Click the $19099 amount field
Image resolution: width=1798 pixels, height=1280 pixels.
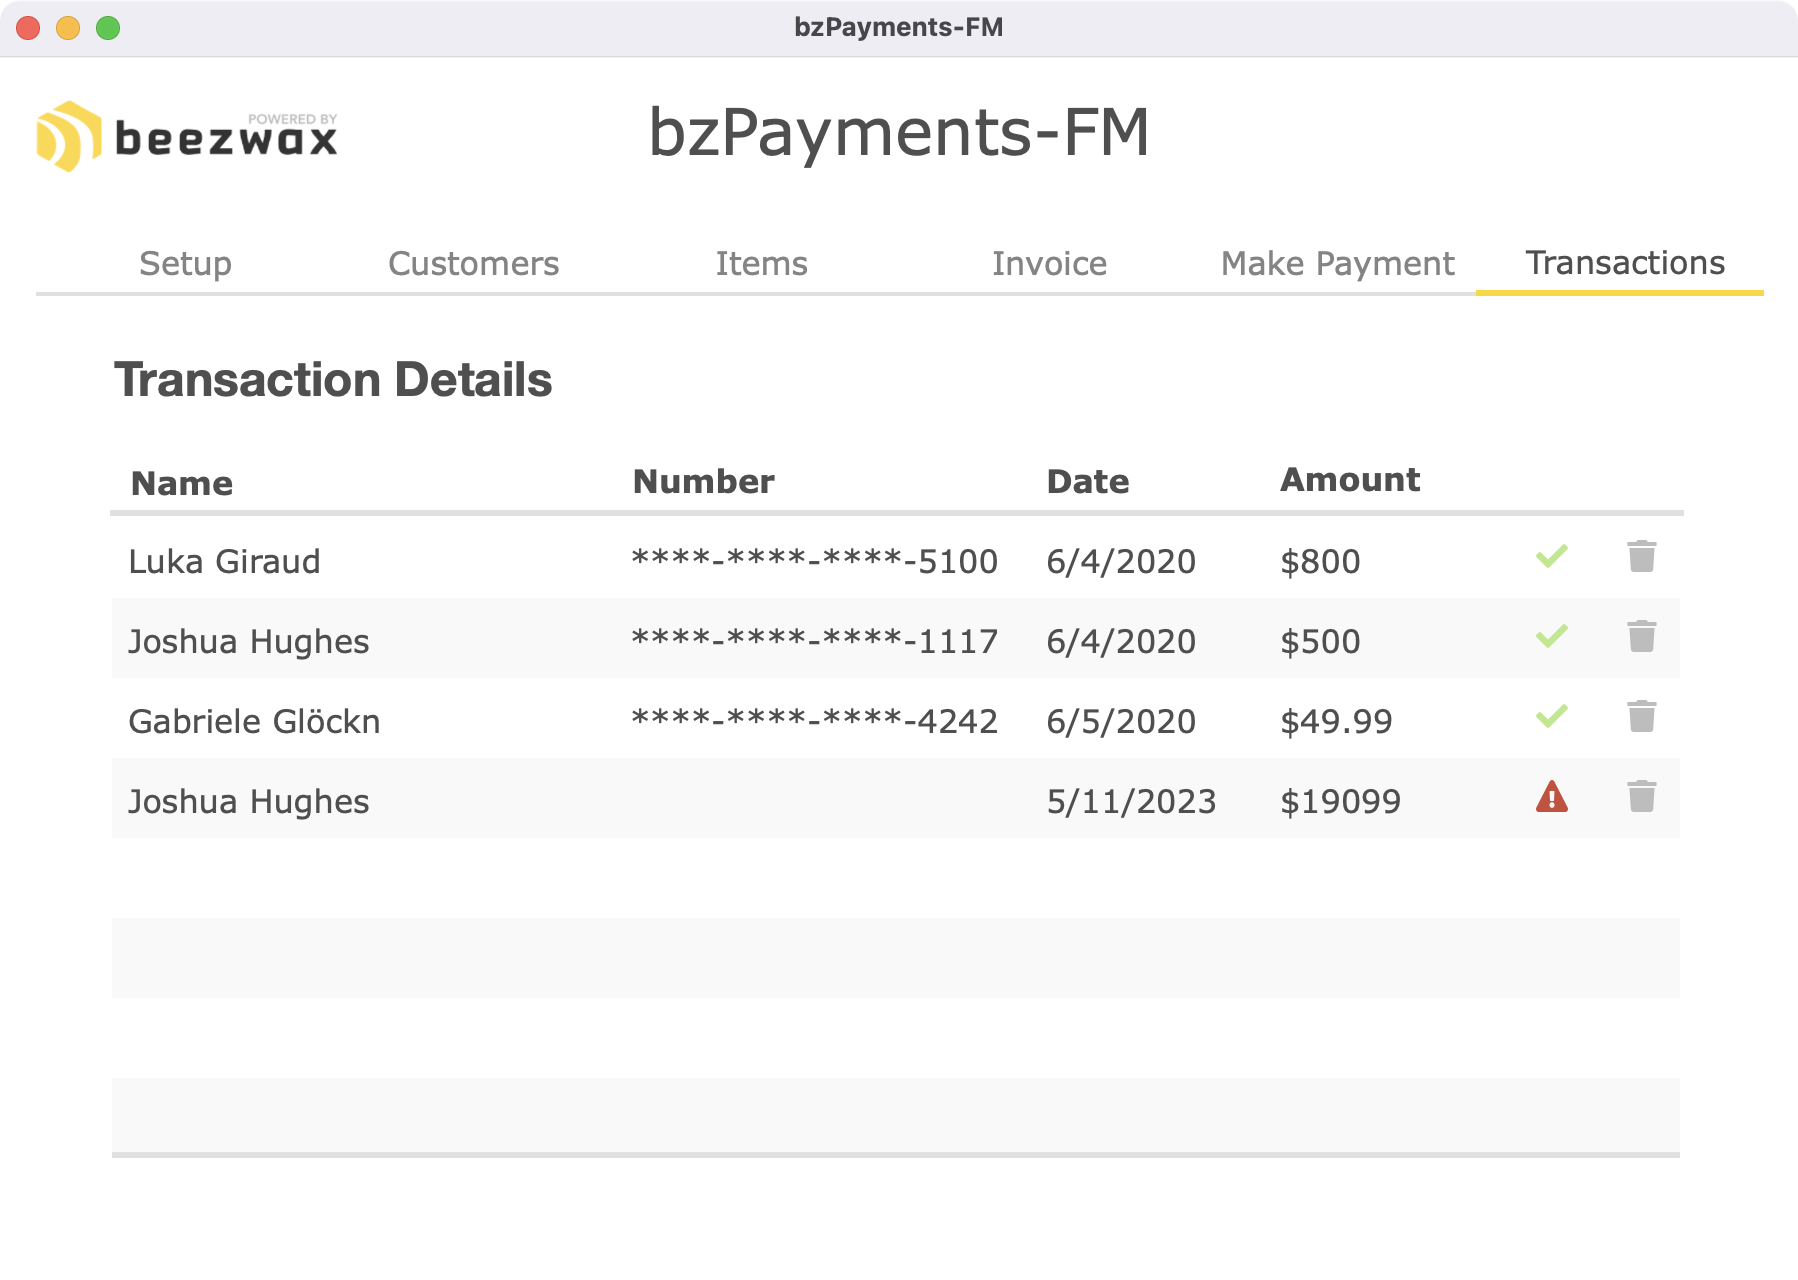point(1340,802)
